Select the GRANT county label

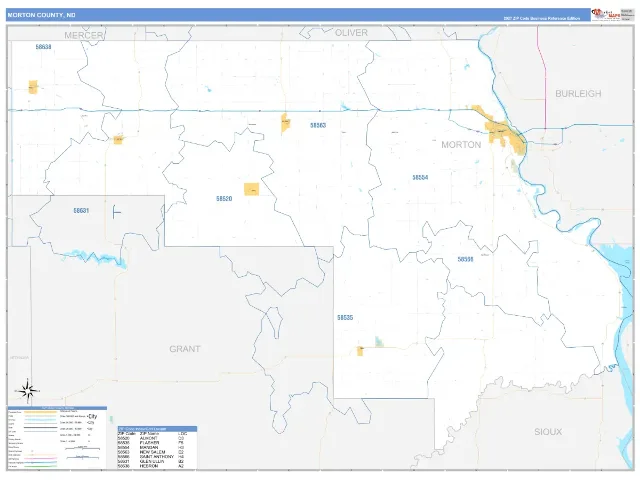184,349
